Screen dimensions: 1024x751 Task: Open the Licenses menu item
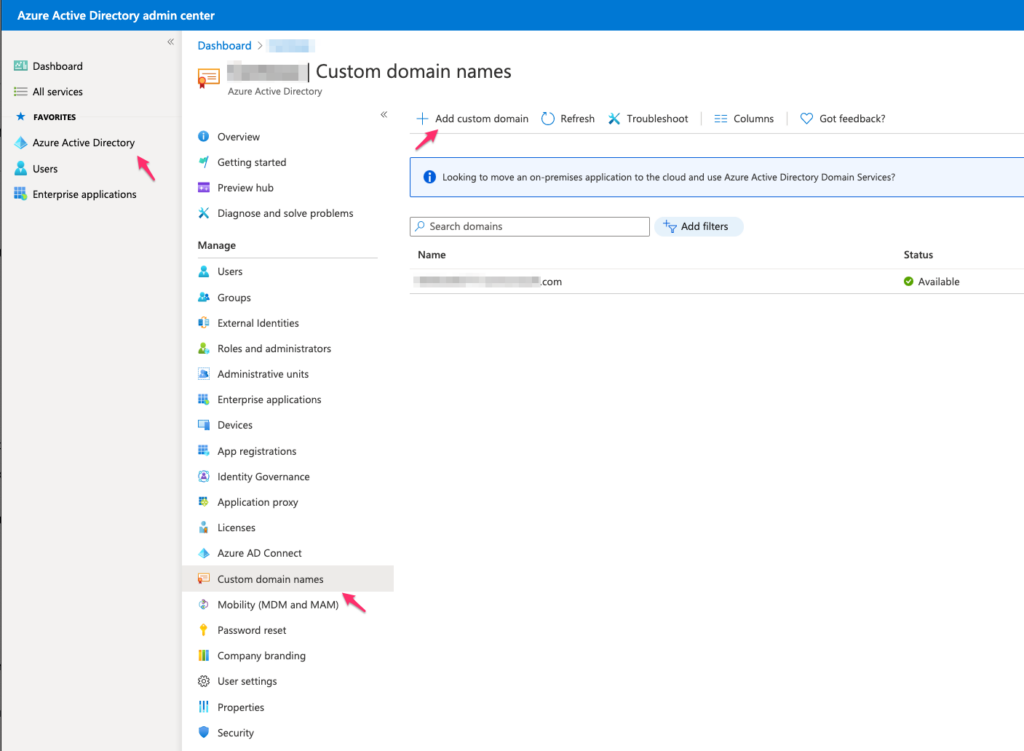coord(236,527)
